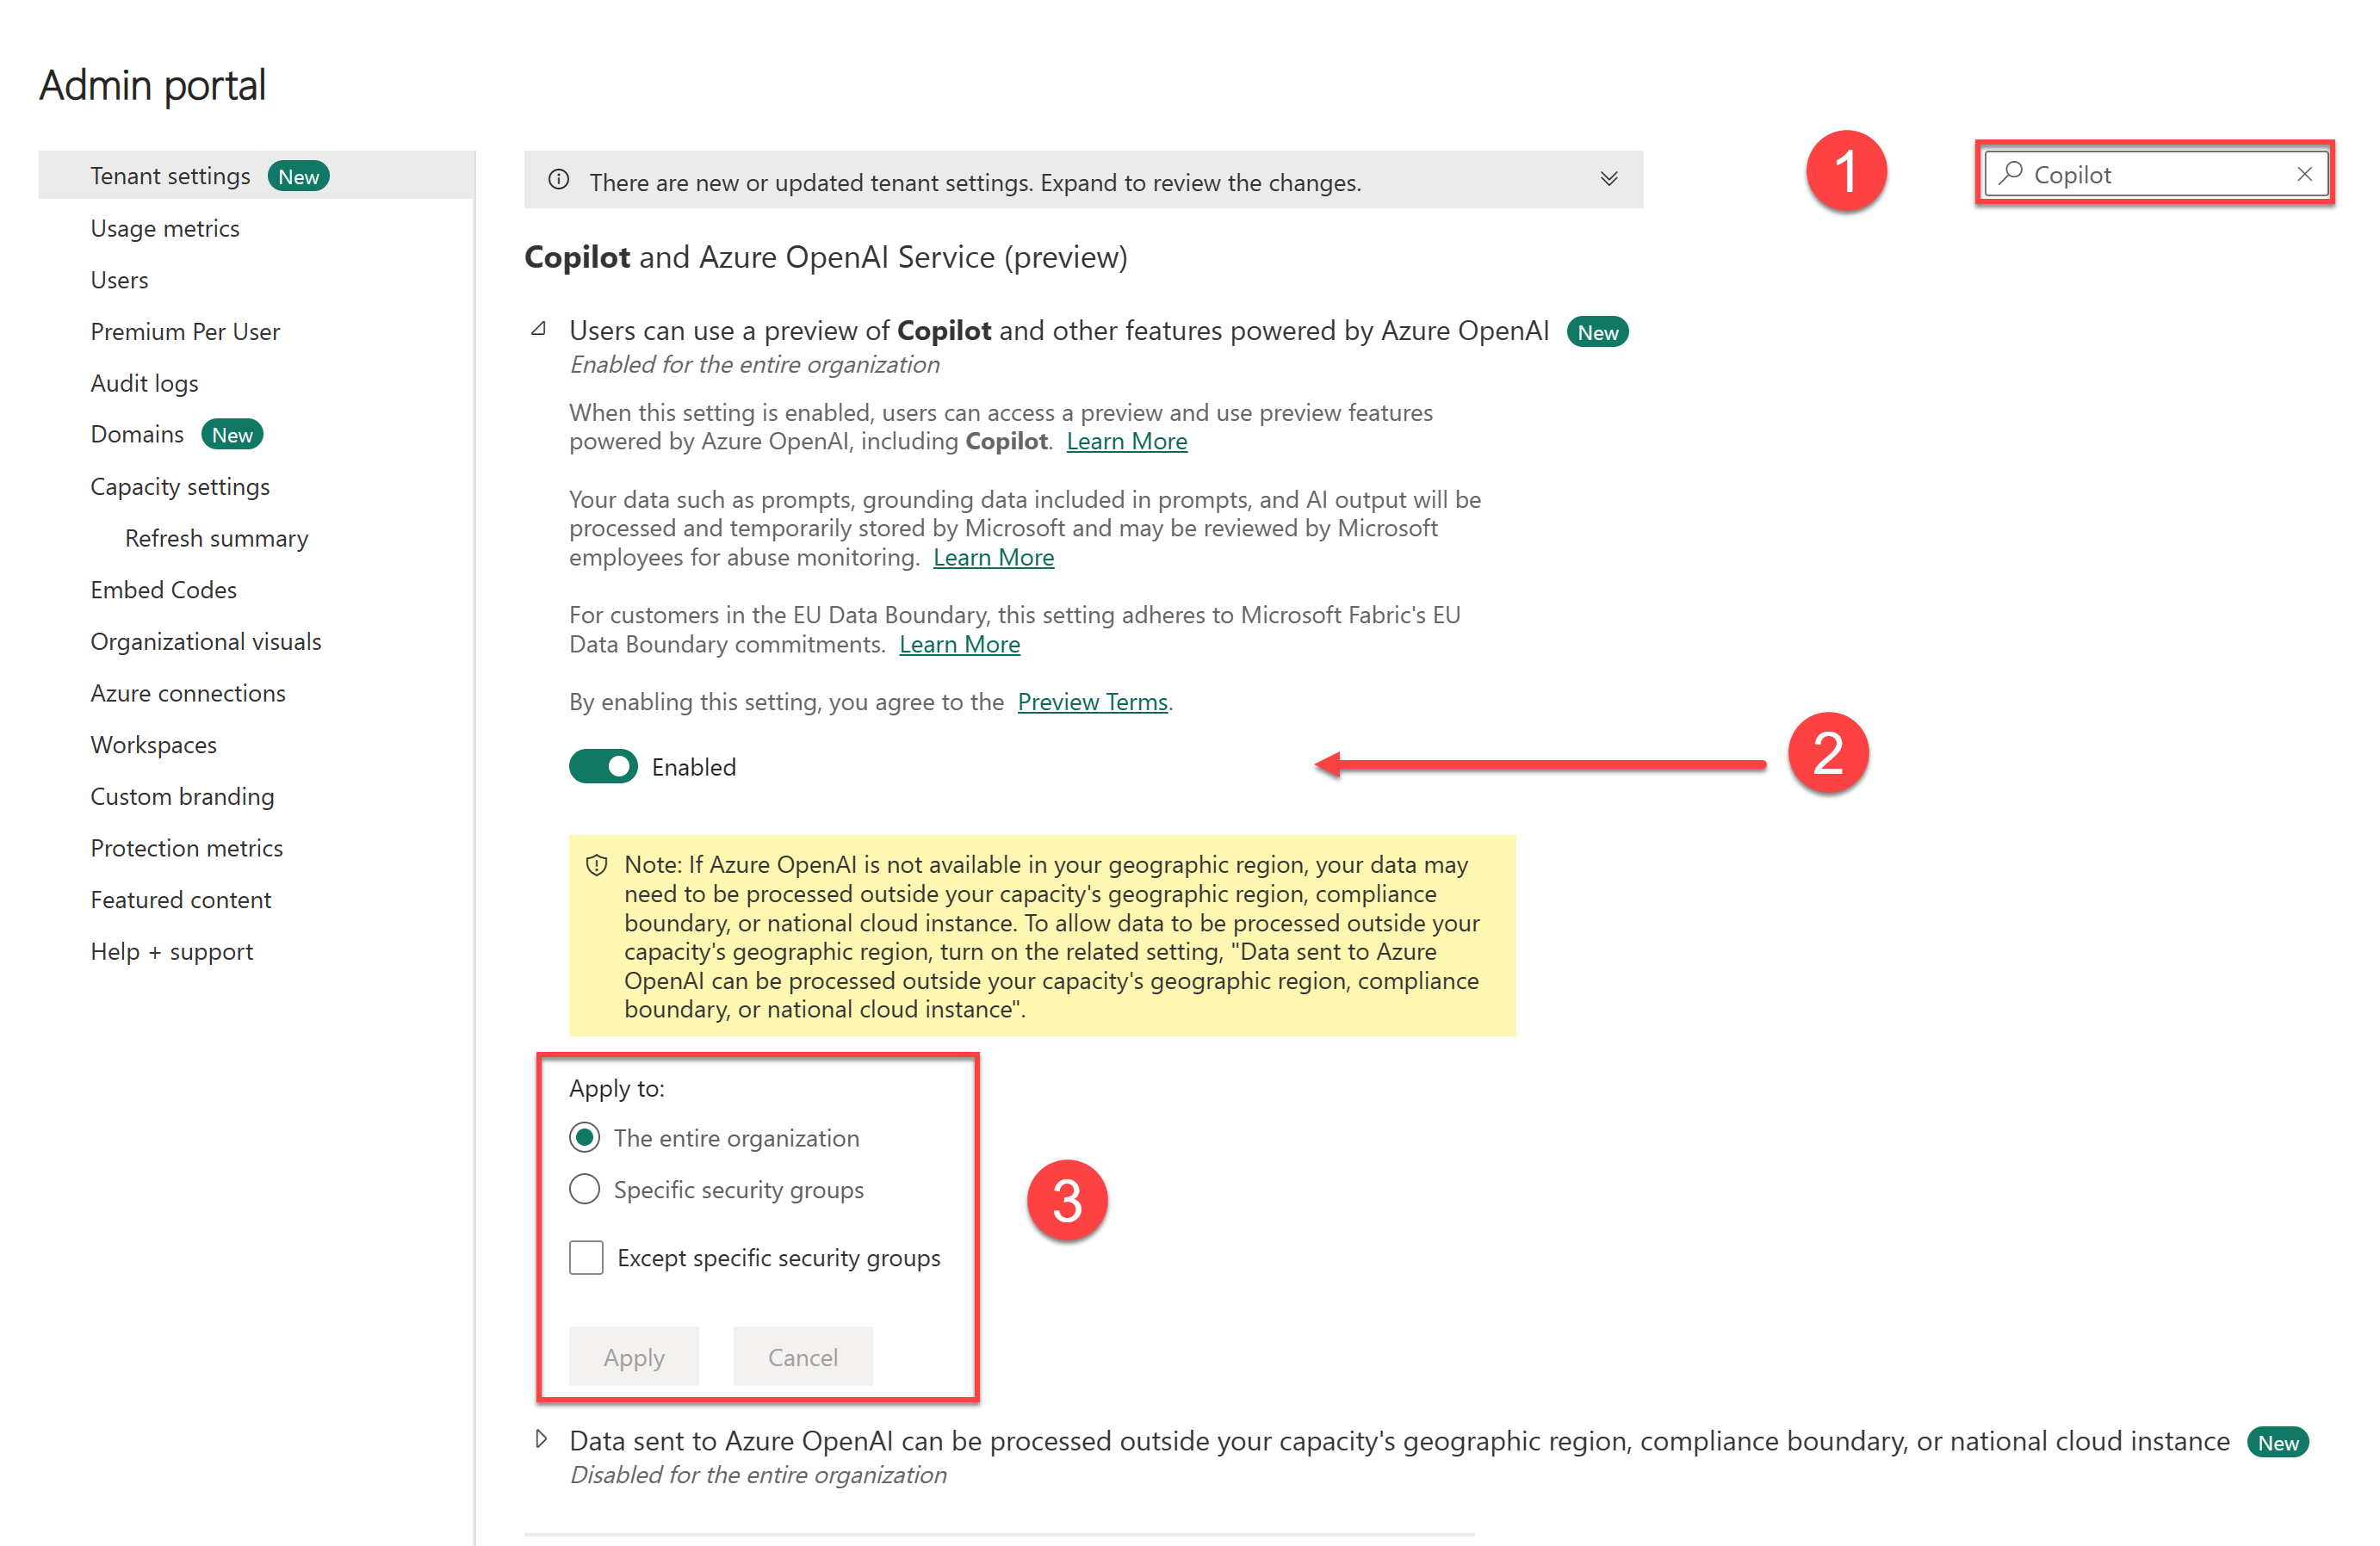Click the Apply button to save settings
Image resolution: width=2380 pixels, height=1546 pixels.
pos(633,1356)
